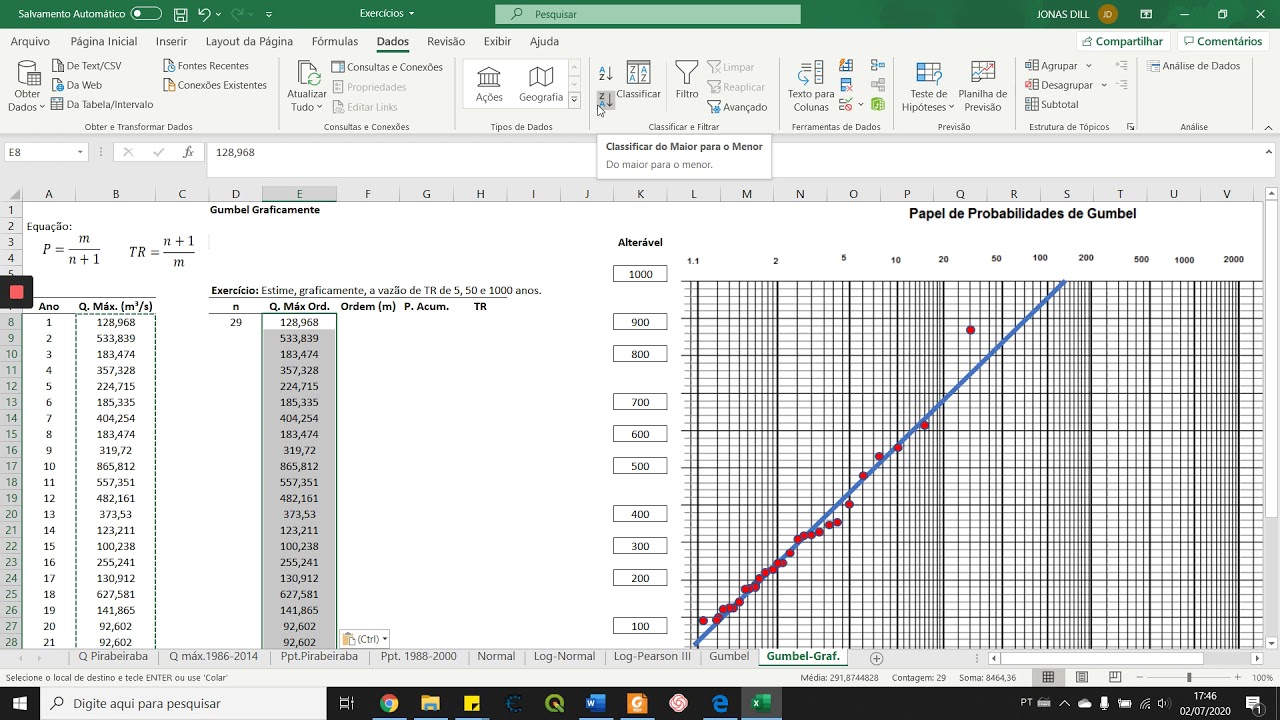1280x720 pixels.
Task: Open the Name Box dropdown
Action: click(x=80, y=152)
